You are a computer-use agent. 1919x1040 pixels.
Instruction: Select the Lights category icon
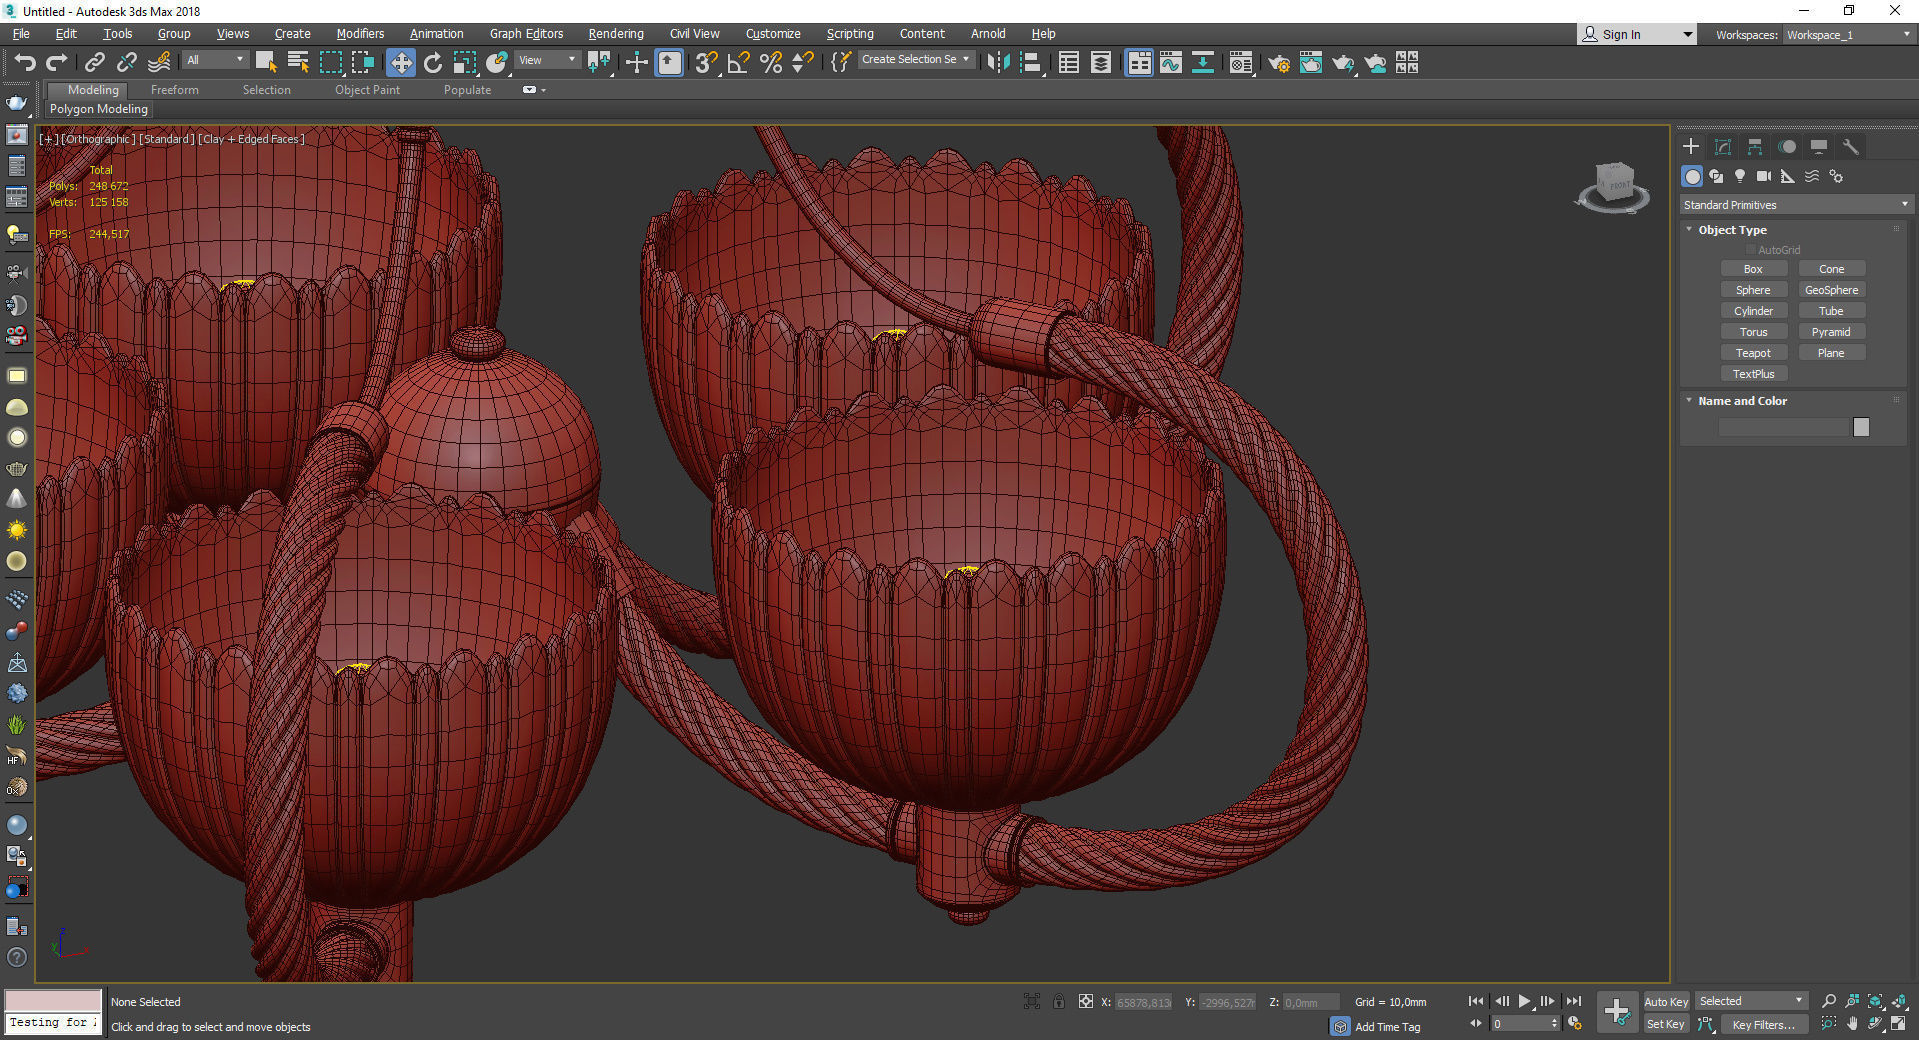pyautogui.click(x=1740, y=176)
